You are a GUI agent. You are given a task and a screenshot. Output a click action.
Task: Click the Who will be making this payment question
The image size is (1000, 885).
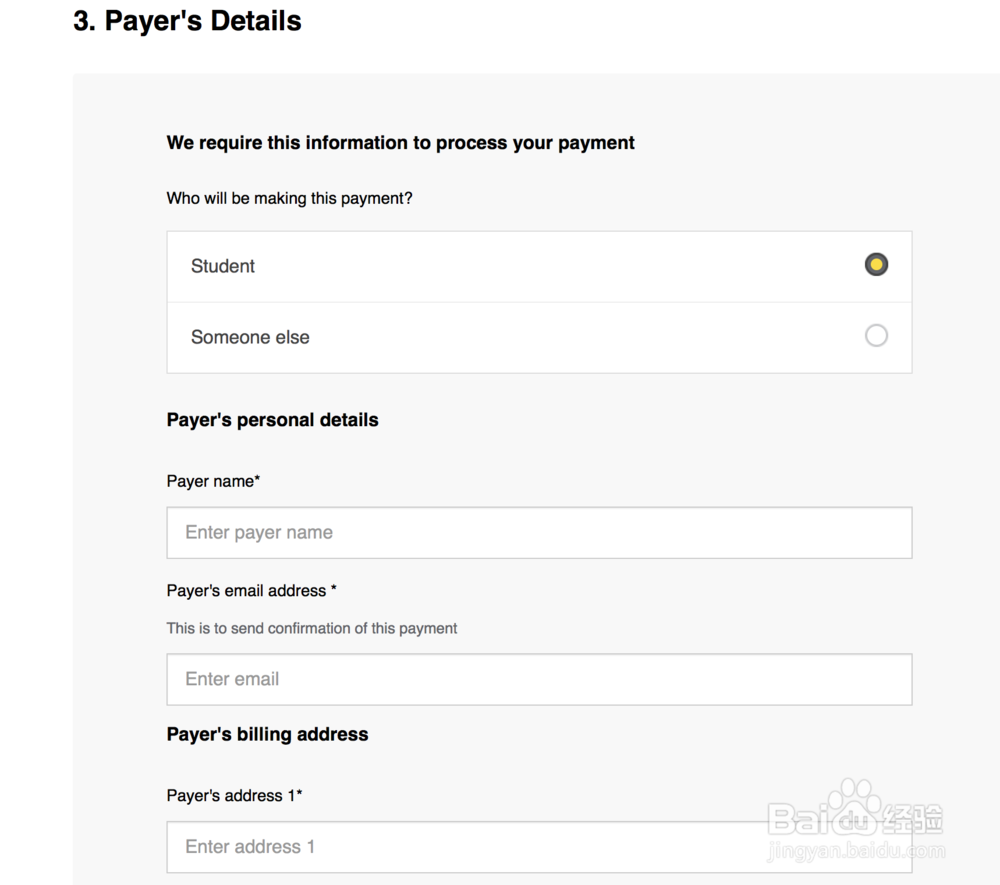click(x=289, y=198)
